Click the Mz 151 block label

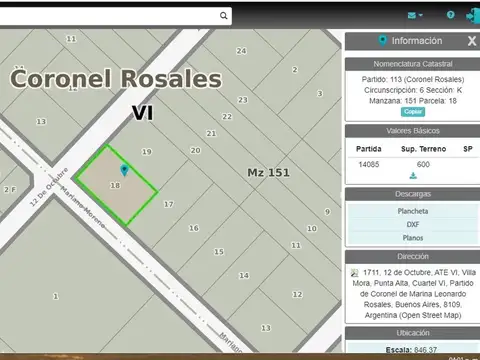(268, 173)
